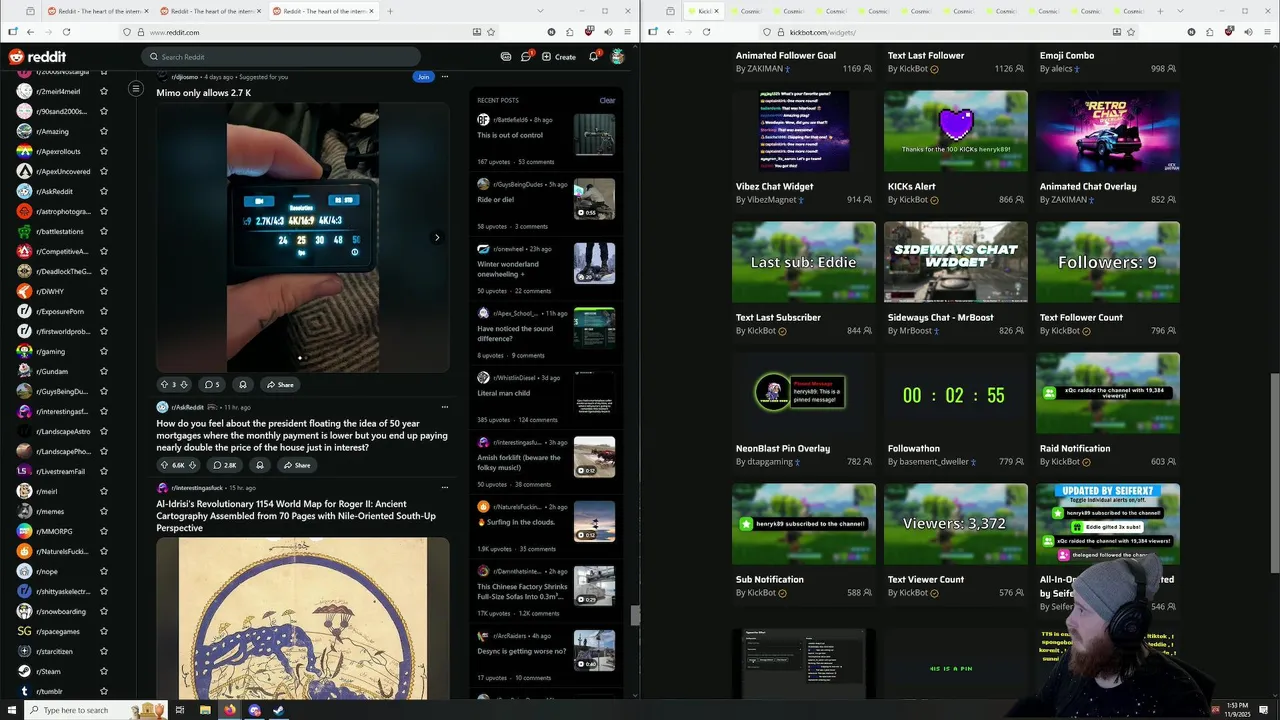The image size is (1280, 720).
Task: Upvote the Mimo only allows 2.7 K post
Action: (164, 384)
